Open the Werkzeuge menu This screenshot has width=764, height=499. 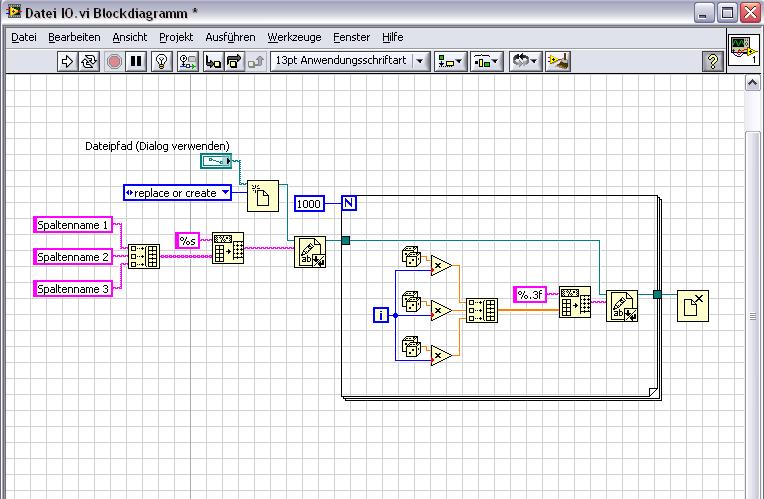(294, 37)
